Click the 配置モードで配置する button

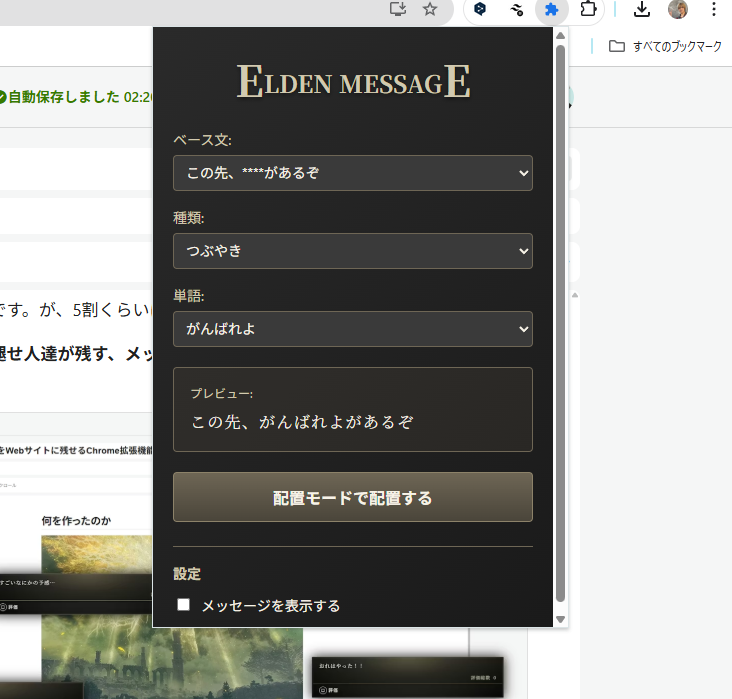tap(352, 497)
